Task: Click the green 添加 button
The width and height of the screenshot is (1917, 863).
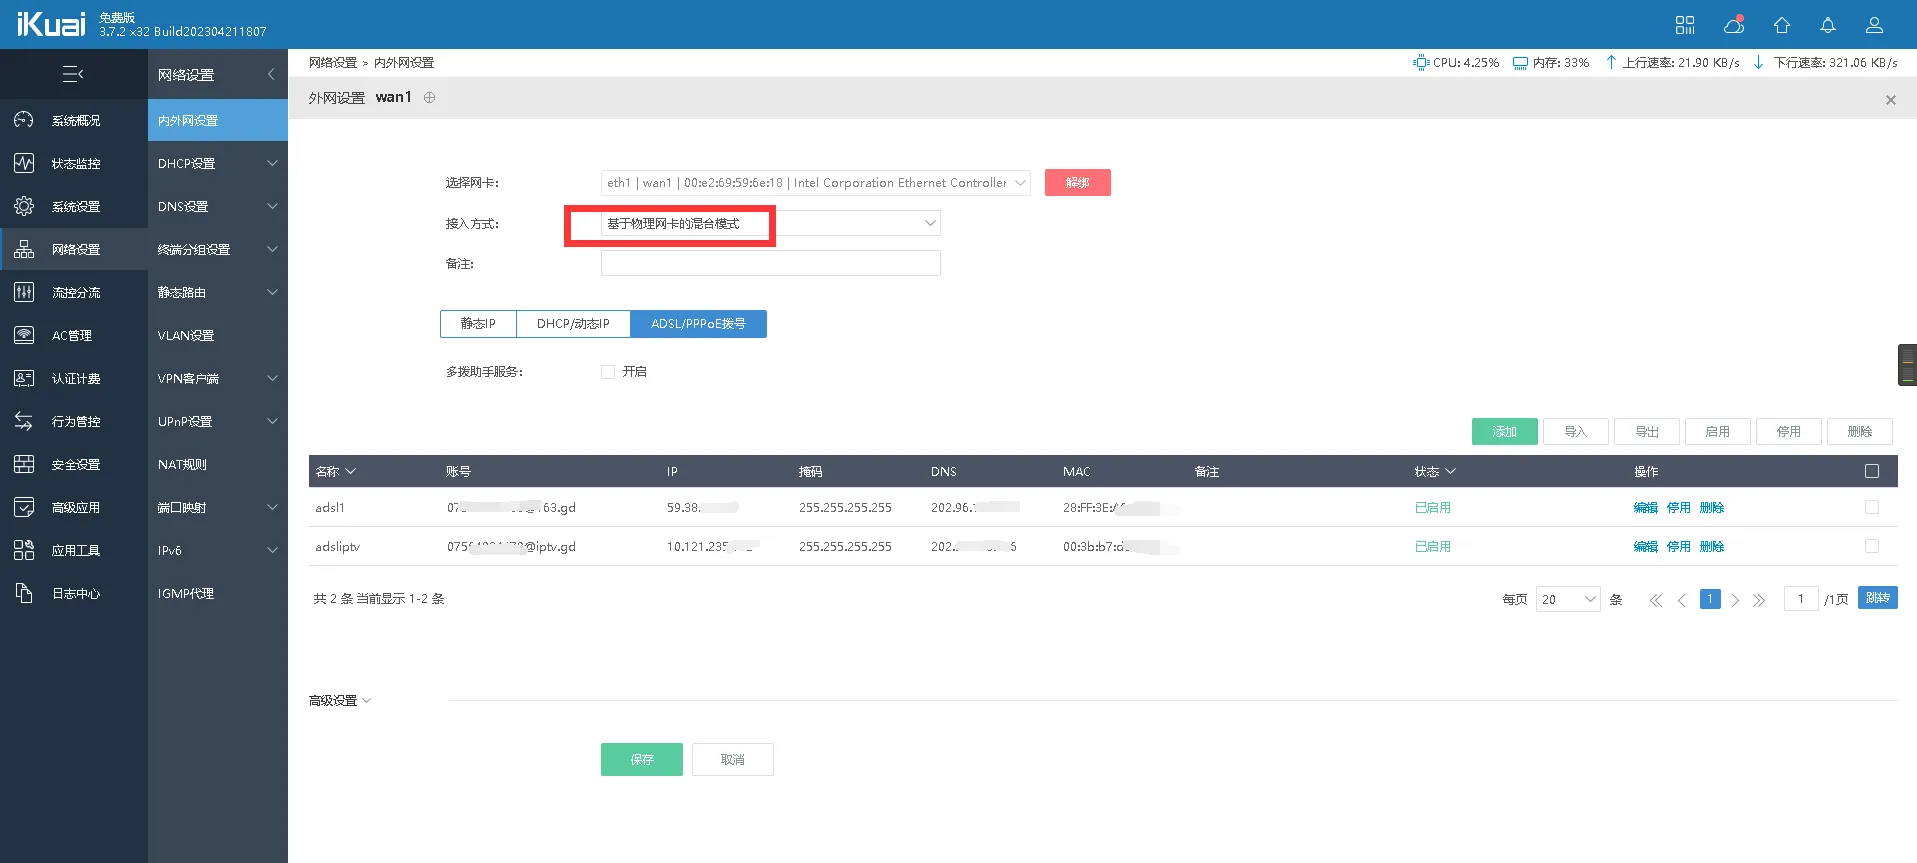Action: [x=1504, y=432]
